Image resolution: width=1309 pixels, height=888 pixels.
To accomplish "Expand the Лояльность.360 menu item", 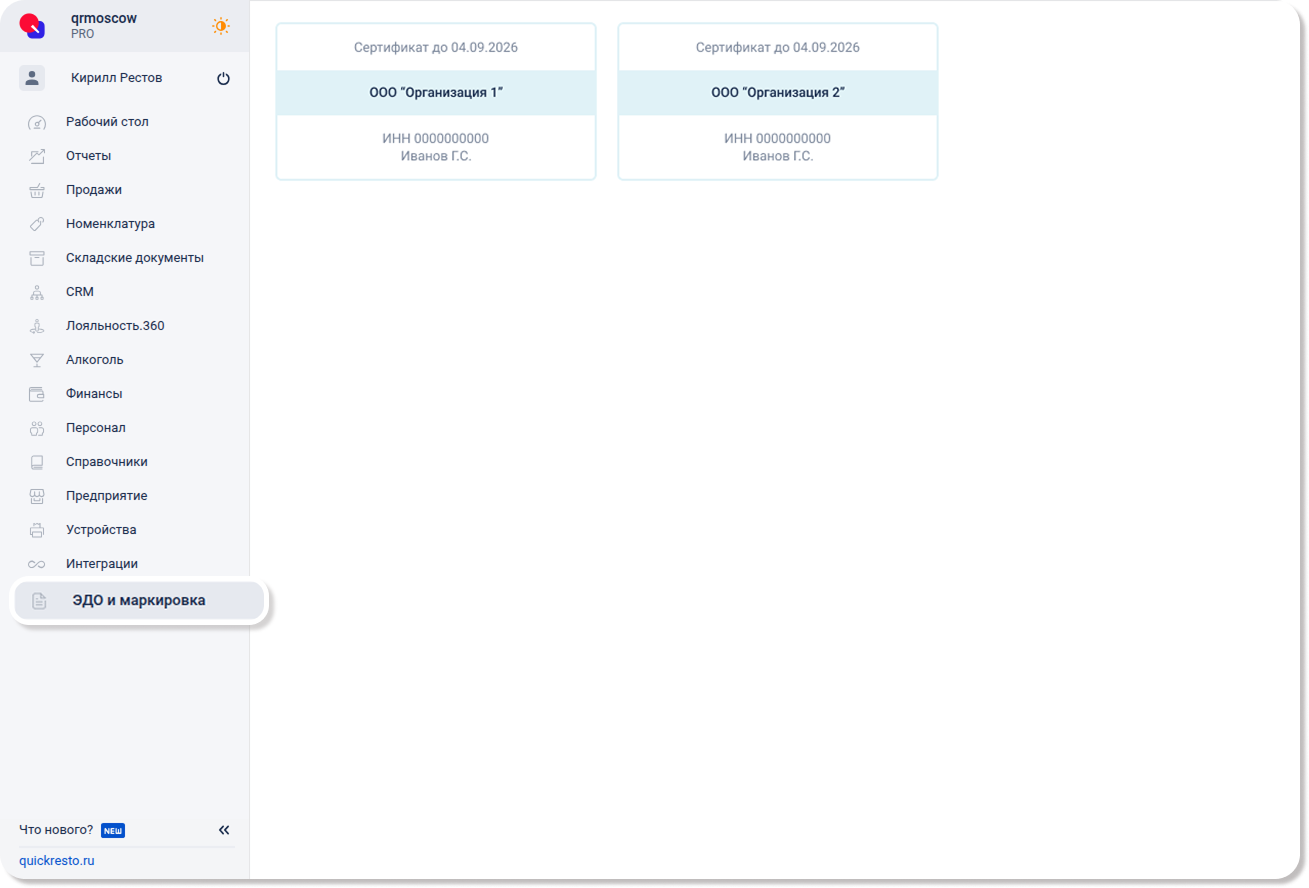I will 115,326.
